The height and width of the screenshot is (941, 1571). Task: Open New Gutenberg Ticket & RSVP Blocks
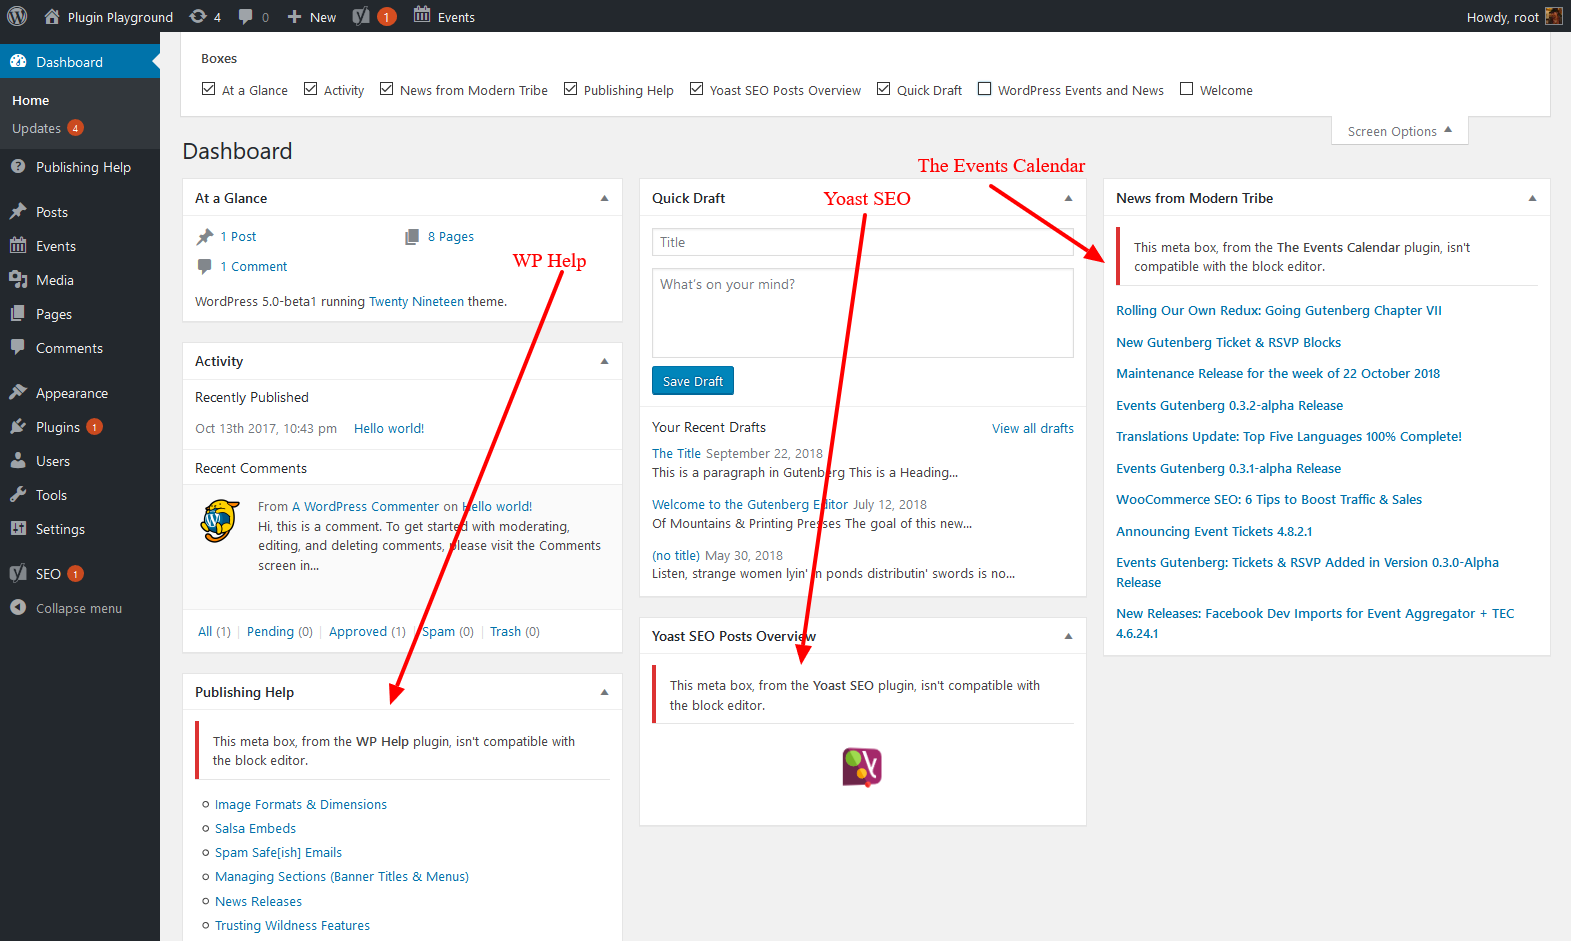pyautogui.click(x=1228, y=342)
